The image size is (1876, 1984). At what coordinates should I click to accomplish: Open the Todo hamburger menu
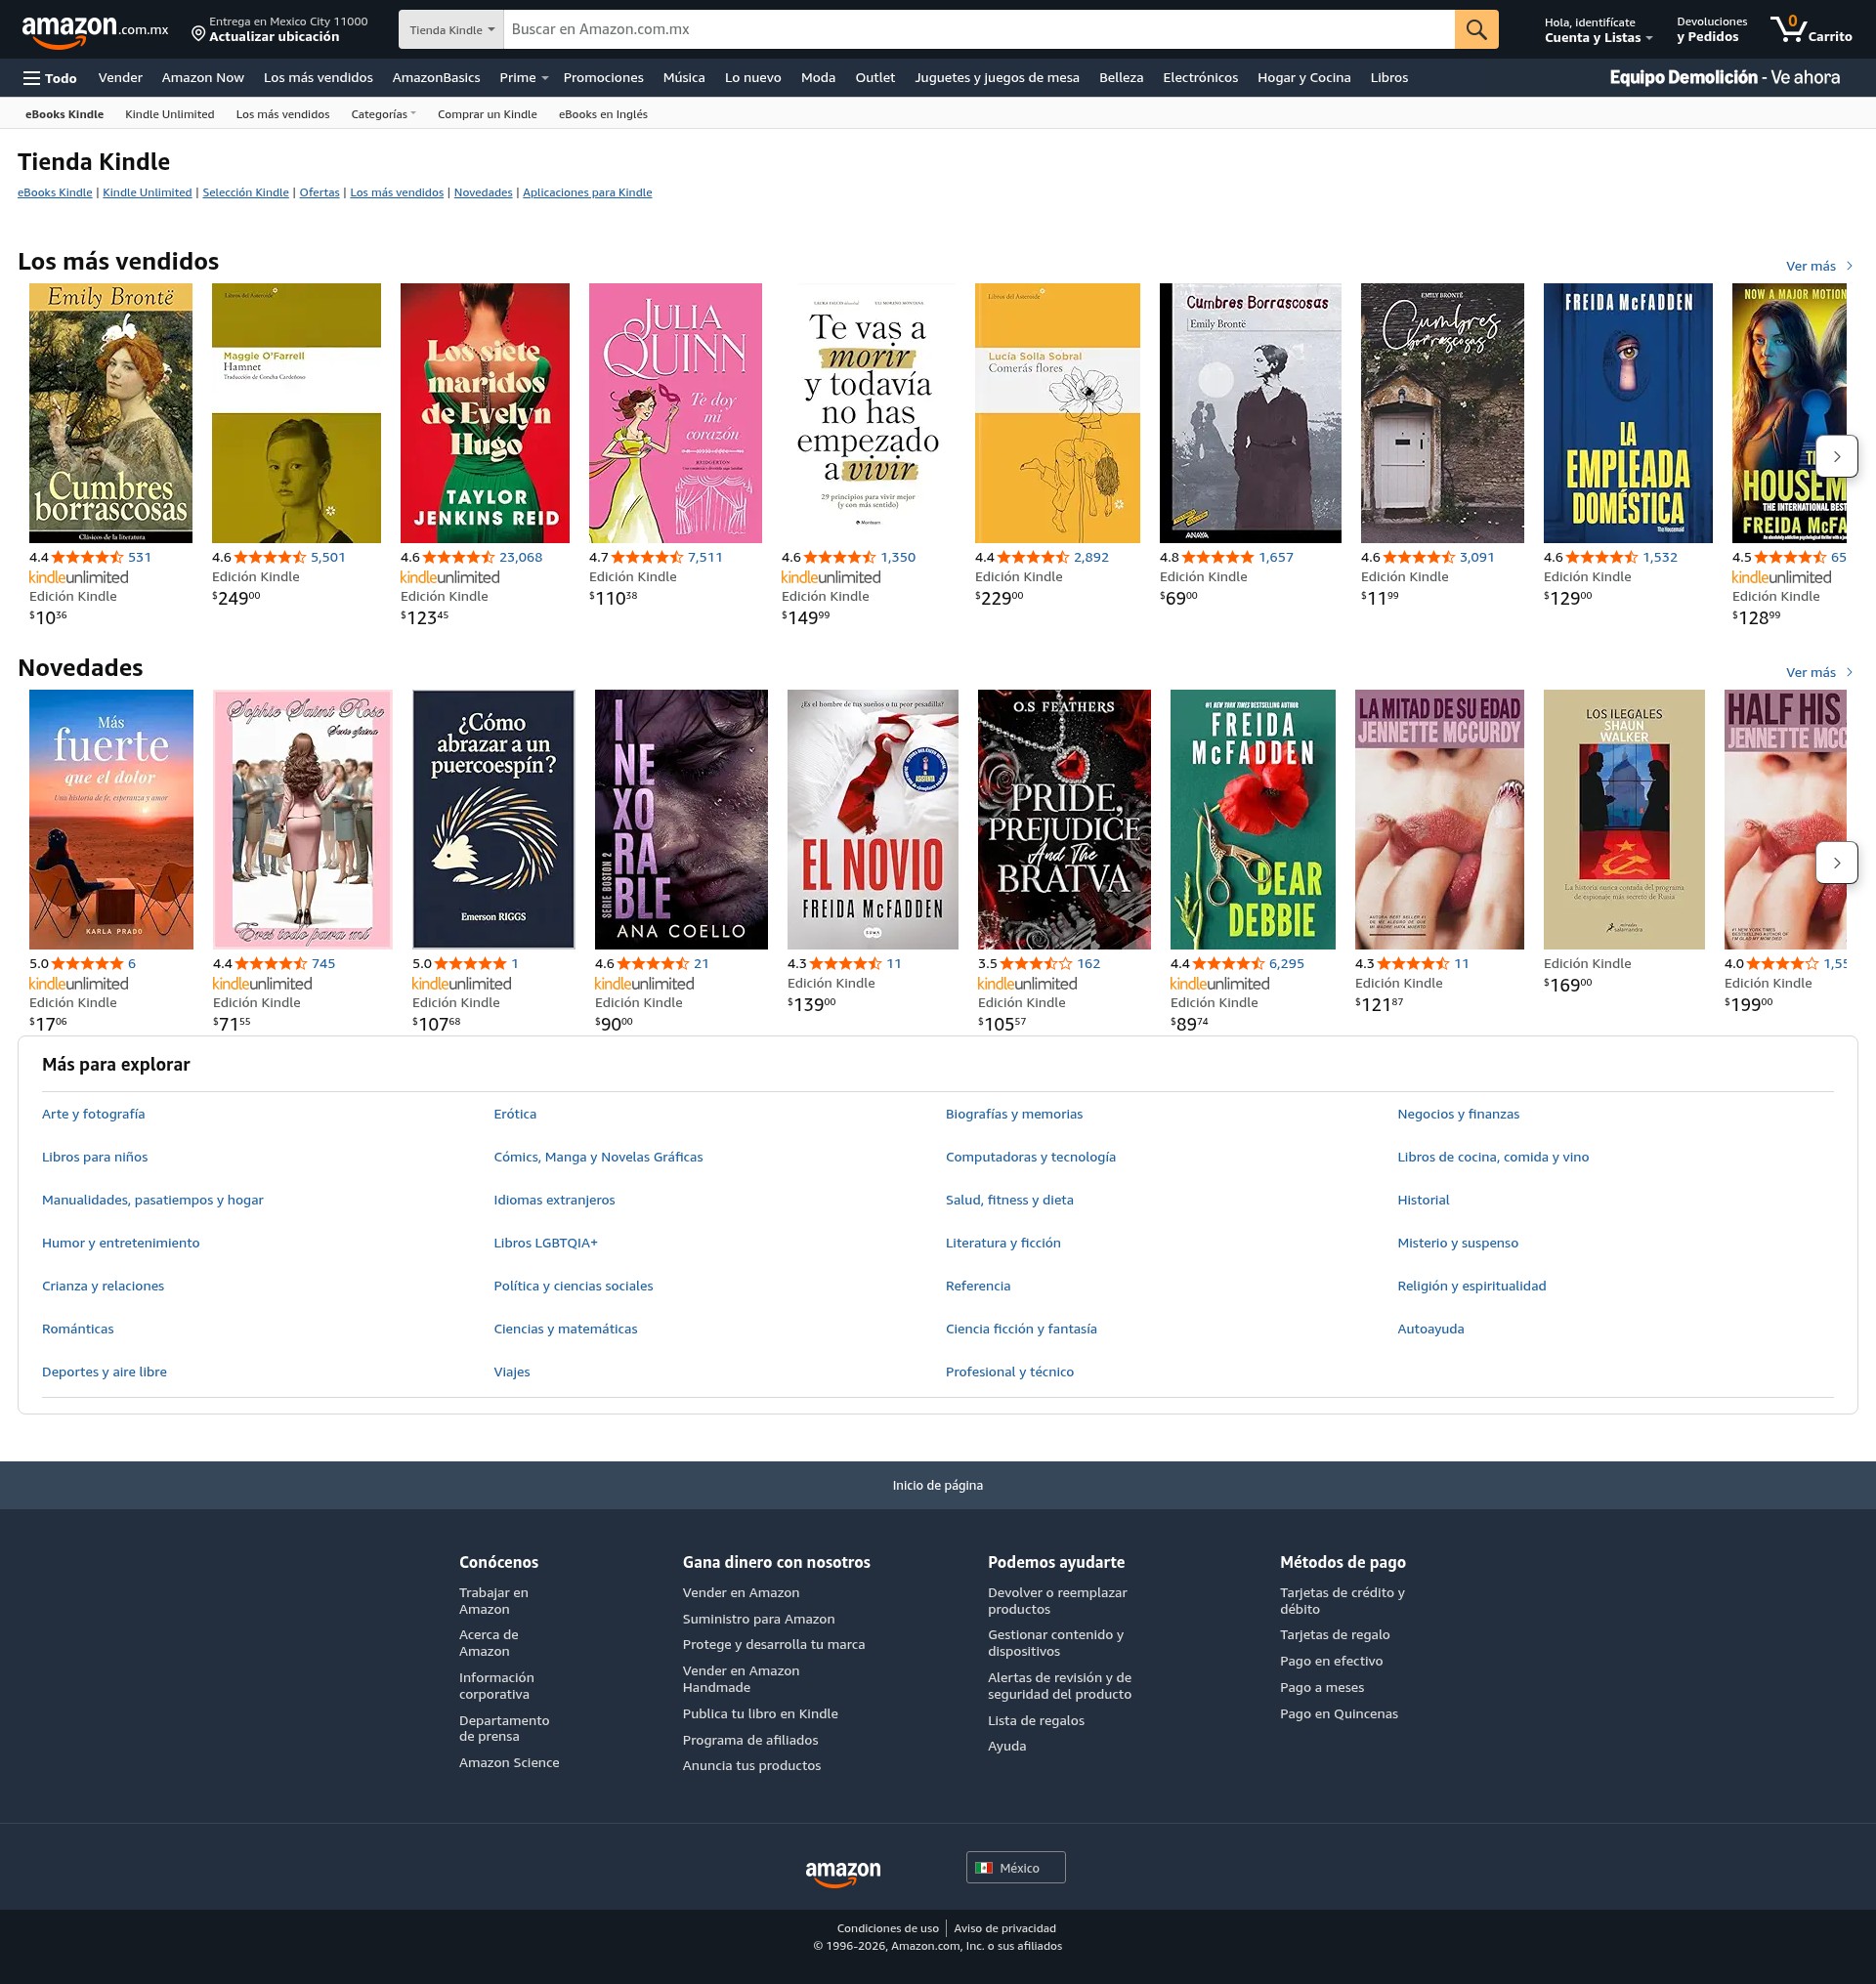[50, 78]
